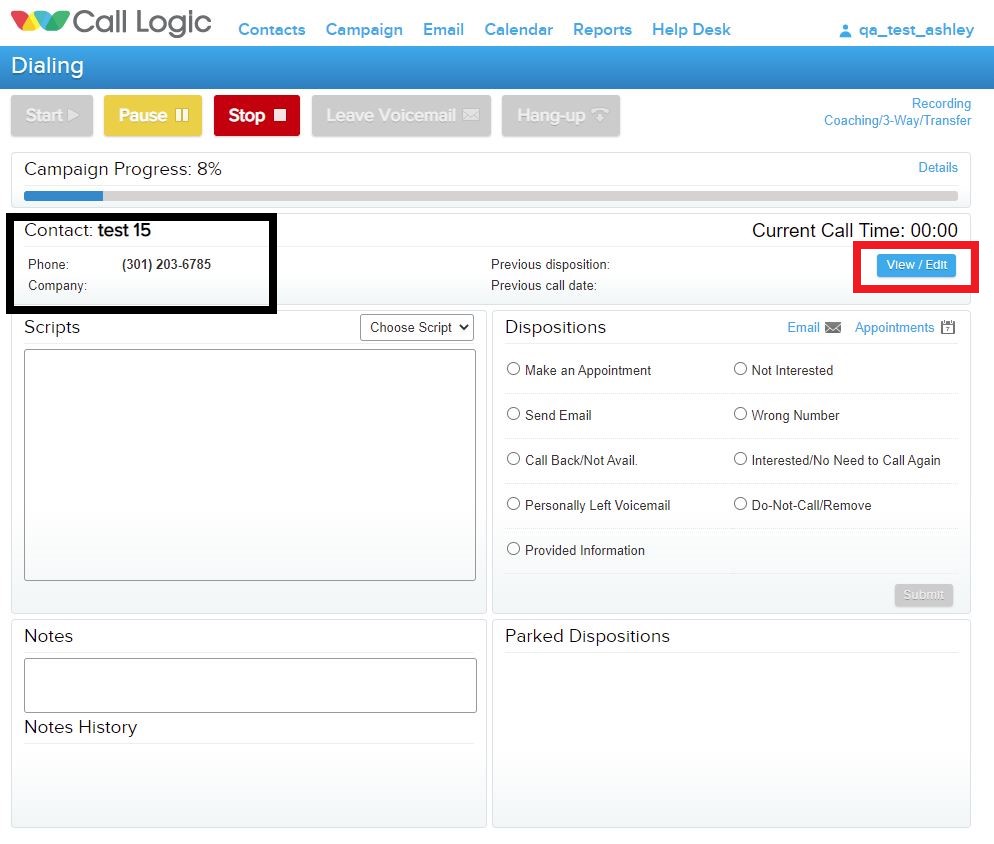Click the Hang-up phone button

[x=561, y=116]
